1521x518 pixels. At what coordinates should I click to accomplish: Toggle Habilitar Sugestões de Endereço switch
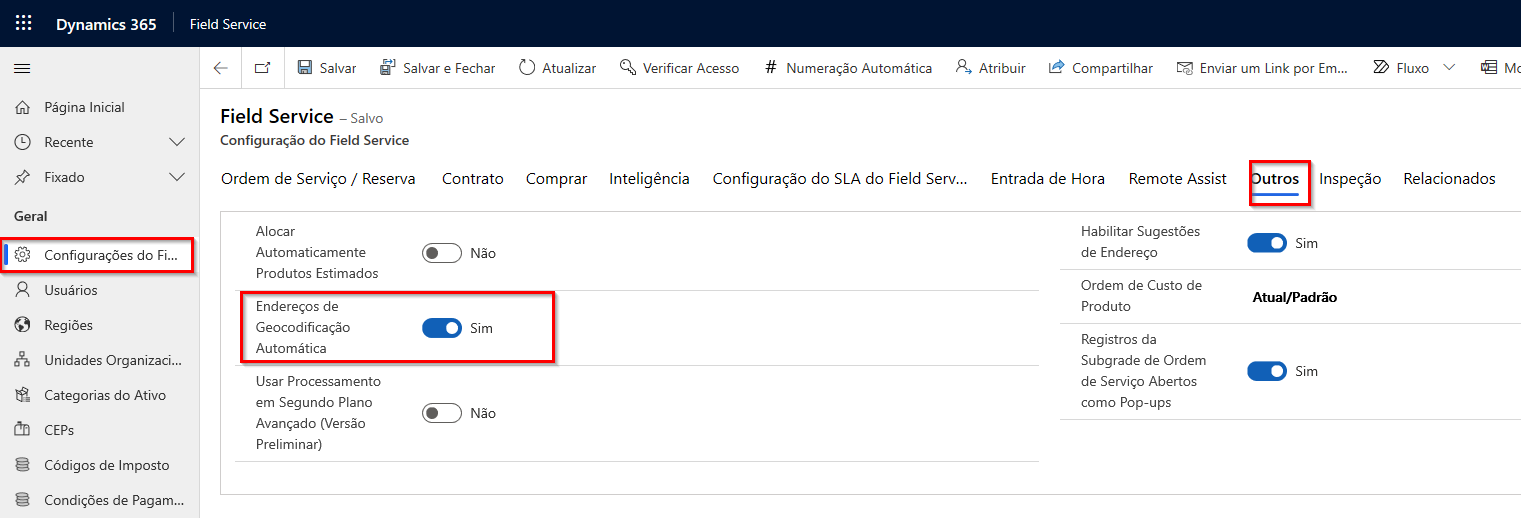[1267, 243]
